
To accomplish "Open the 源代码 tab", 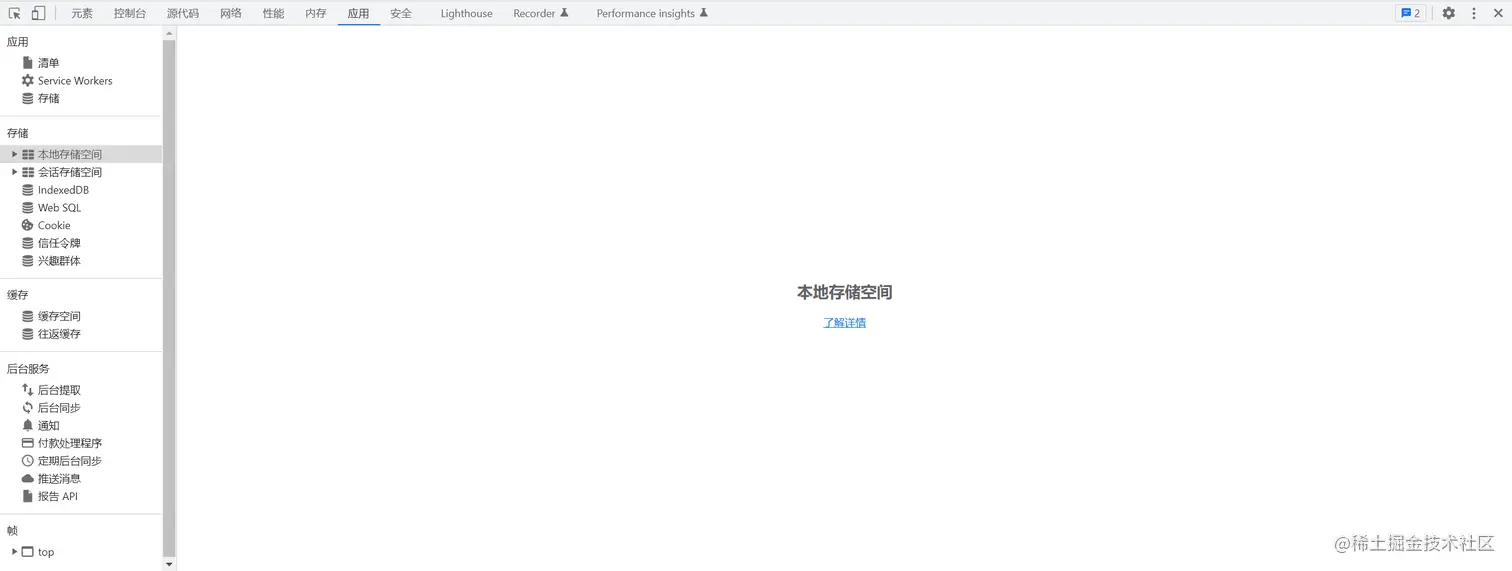I will [x=183, y=13].
